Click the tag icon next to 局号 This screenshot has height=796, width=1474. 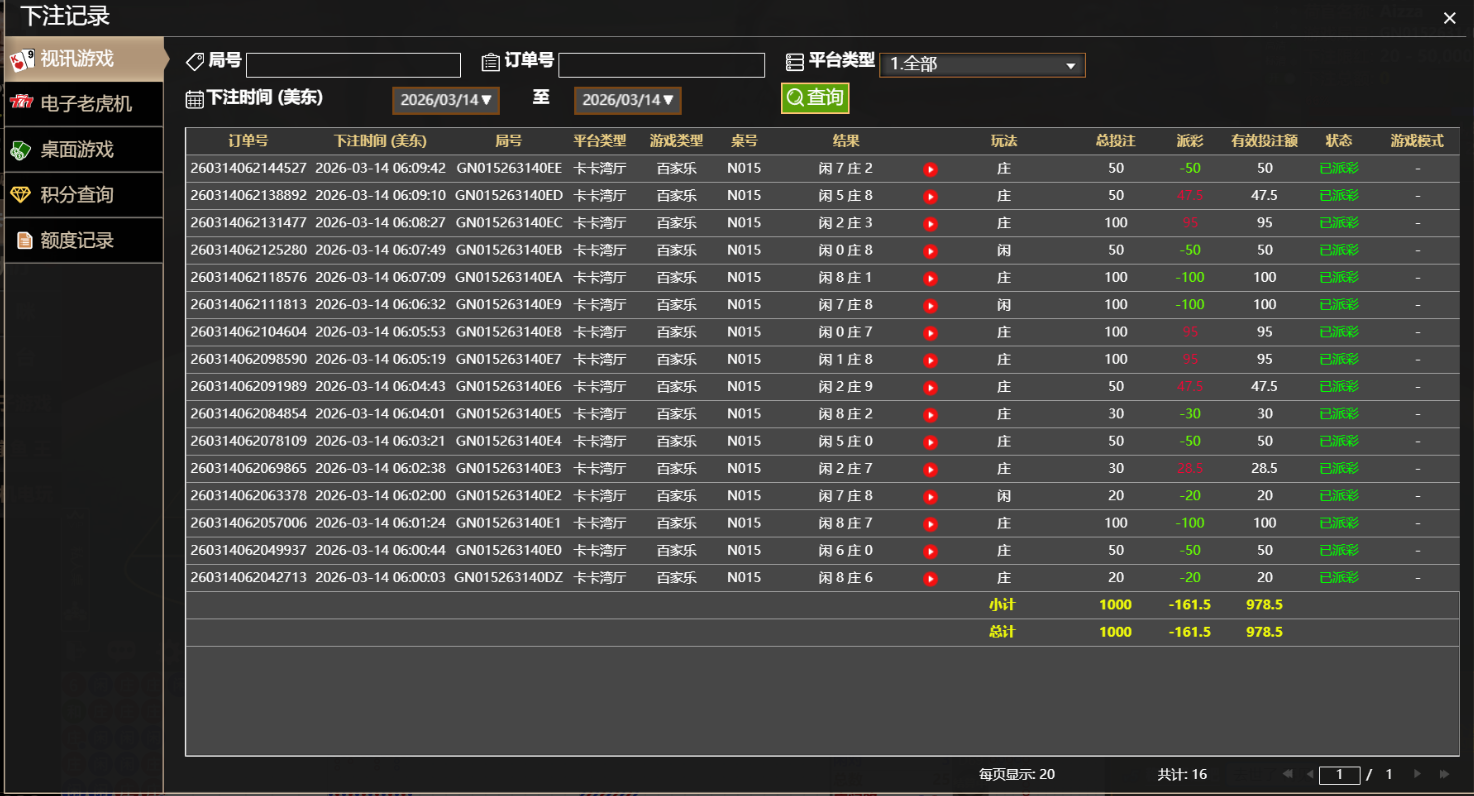coord(193,61)
